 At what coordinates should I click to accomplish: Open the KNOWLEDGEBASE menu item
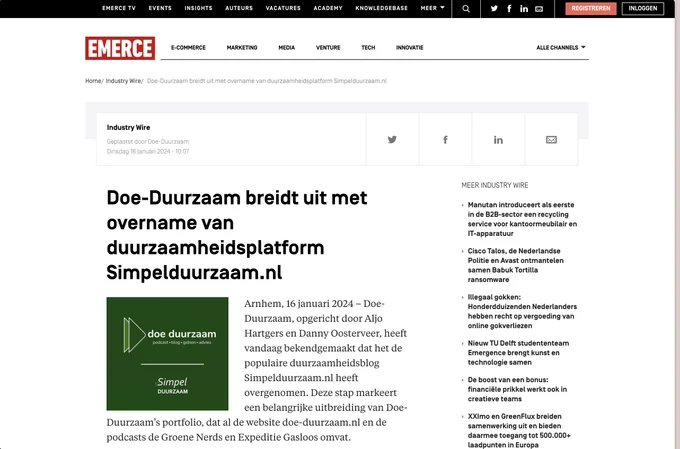point(382,8)
